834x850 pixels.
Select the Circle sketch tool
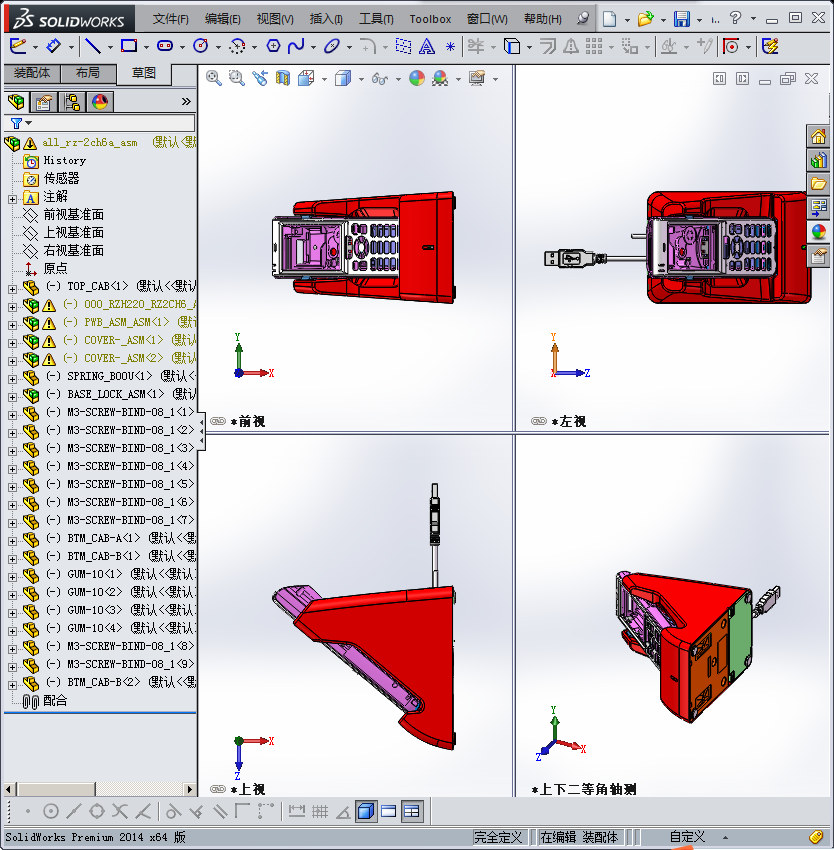click(201, 47)
